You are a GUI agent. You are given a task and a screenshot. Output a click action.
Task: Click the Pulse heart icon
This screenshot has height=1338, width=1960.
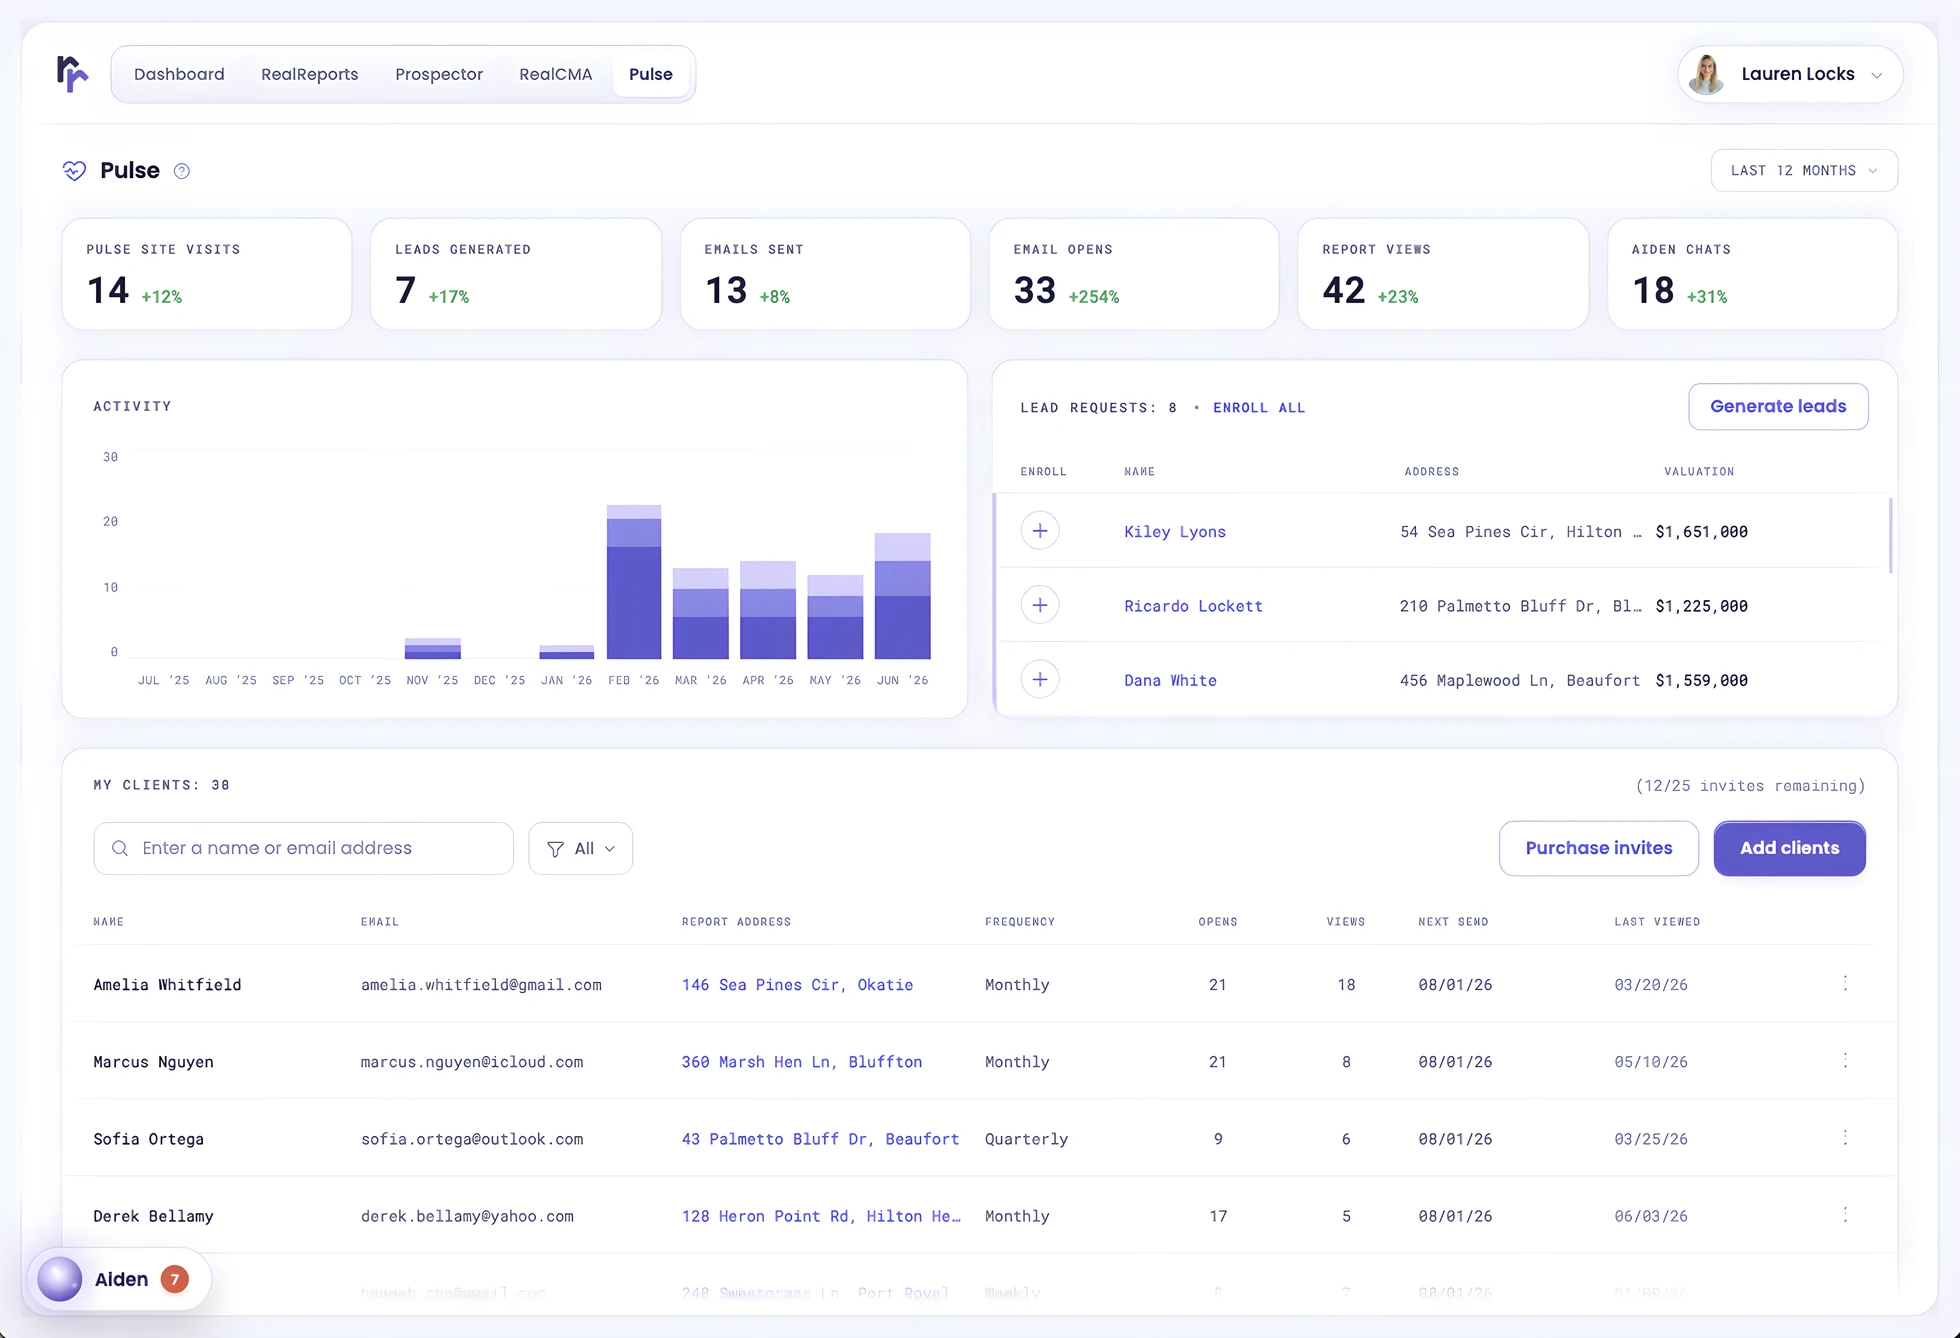click(x=75, y=171)
